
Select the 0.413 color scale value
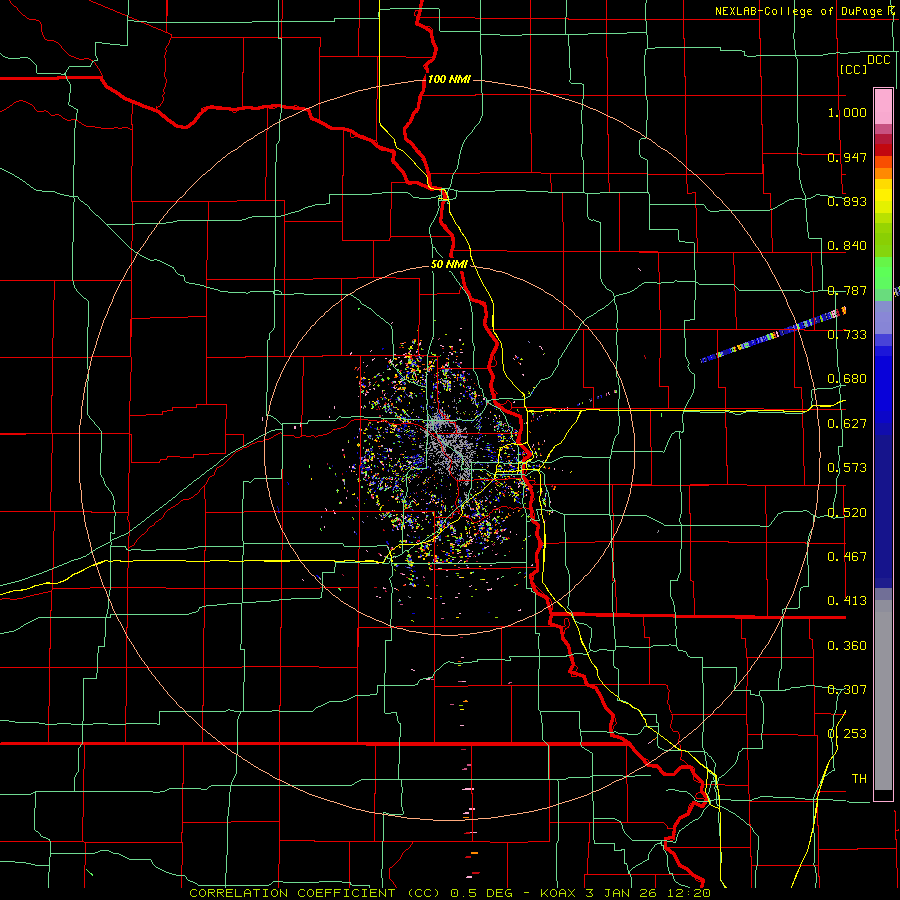(847, 601)
